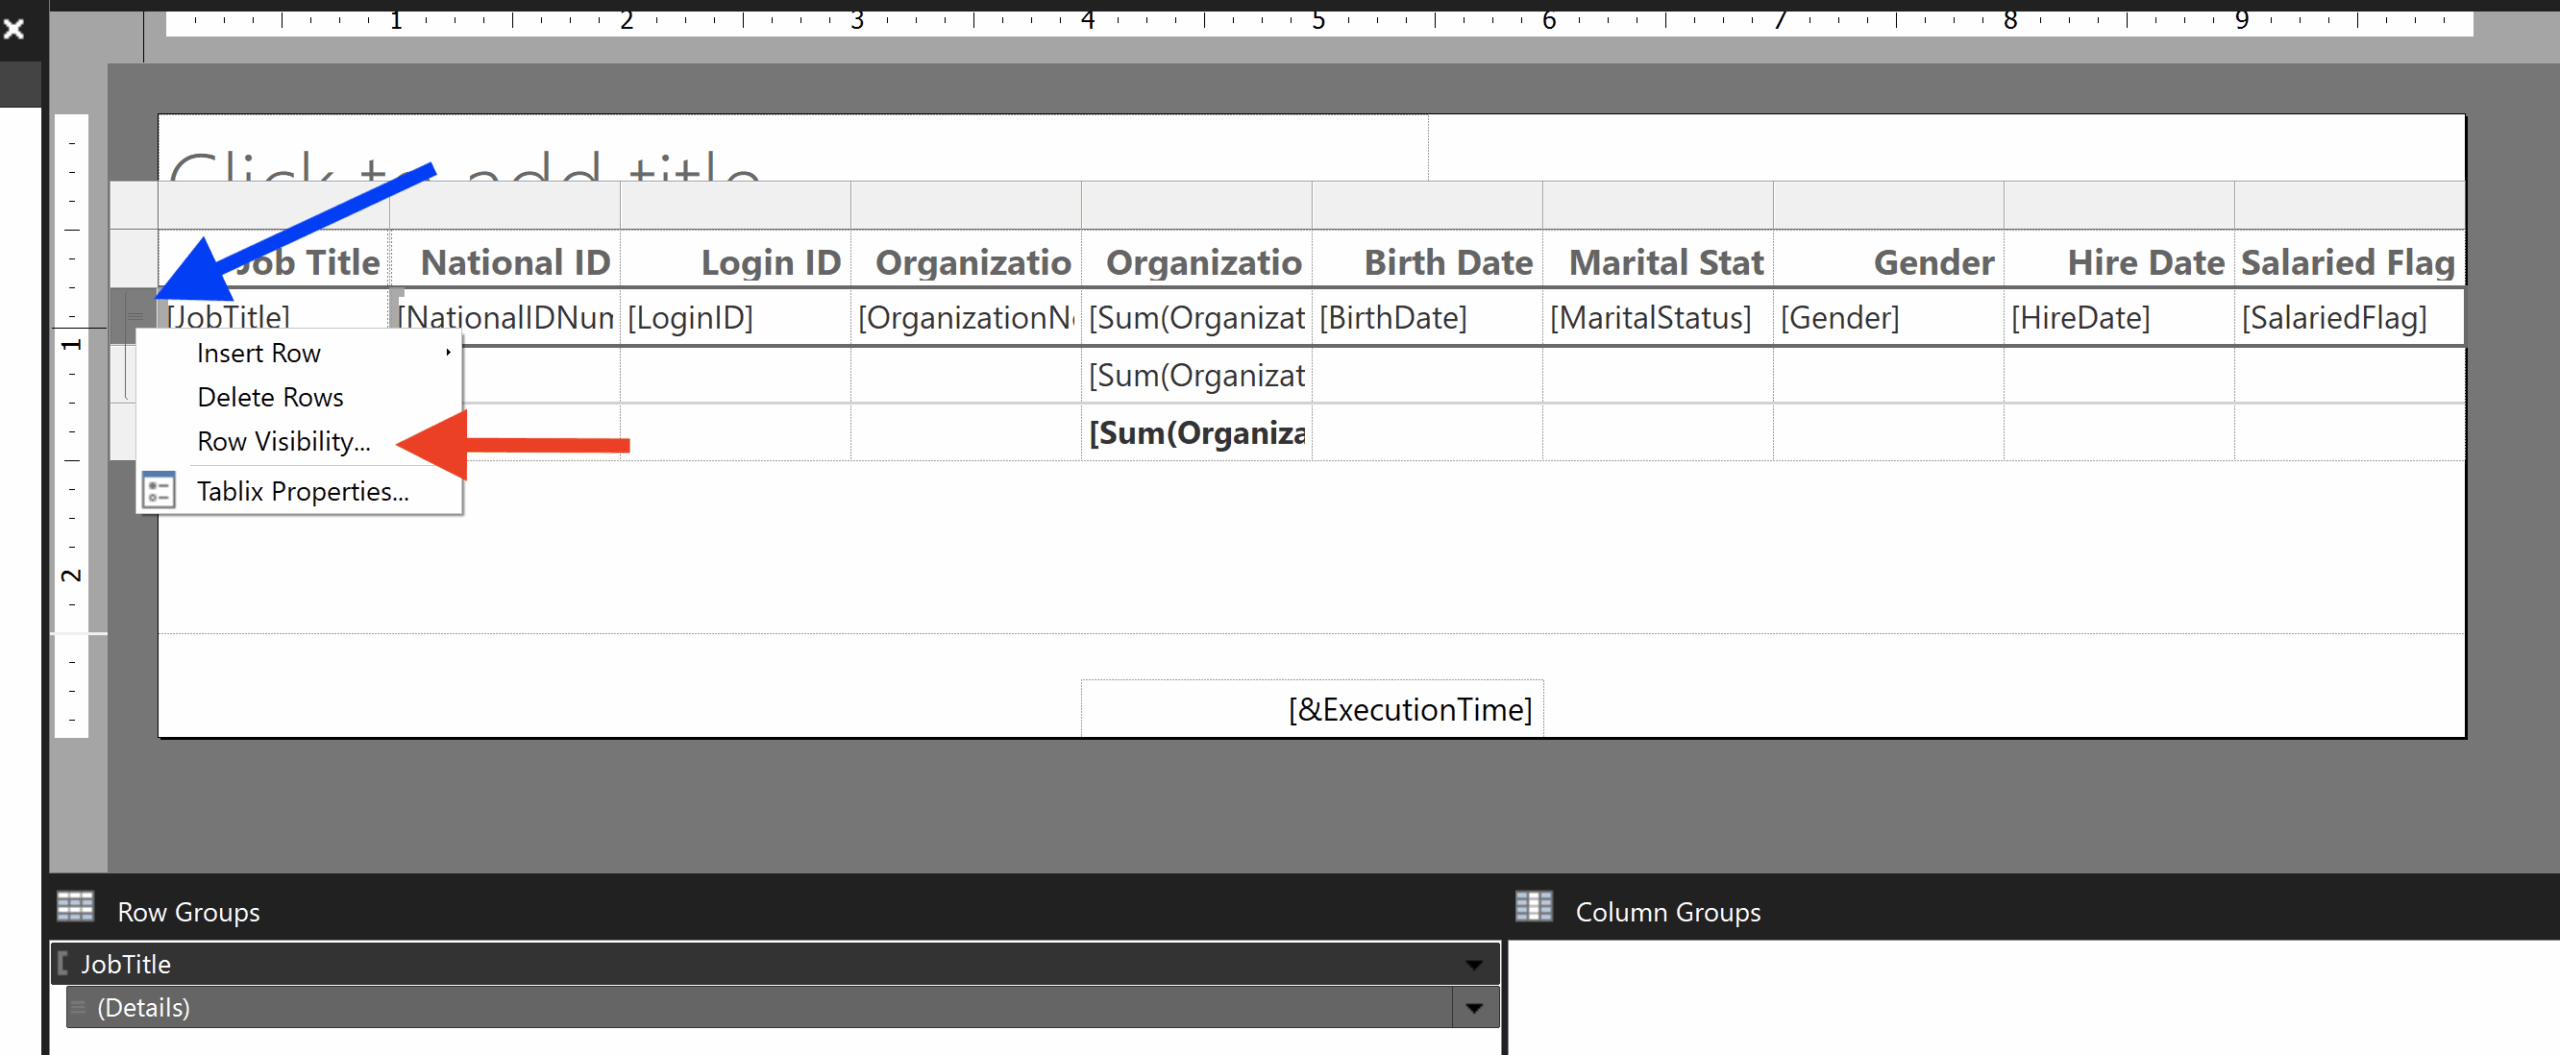The height and width of the screenshot is (1055, 2560).
Task: Click the Tablix Properties icon in the context menu
Action: coord(159,490)
